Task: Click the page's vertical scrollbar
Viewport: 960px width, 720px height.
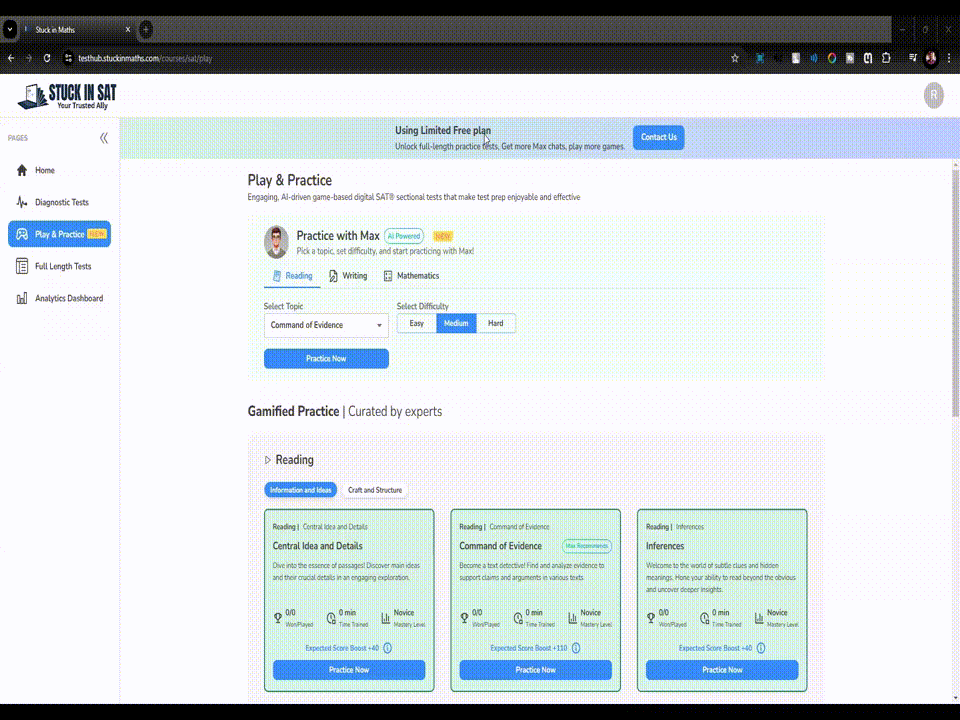Action: [954, 300]
